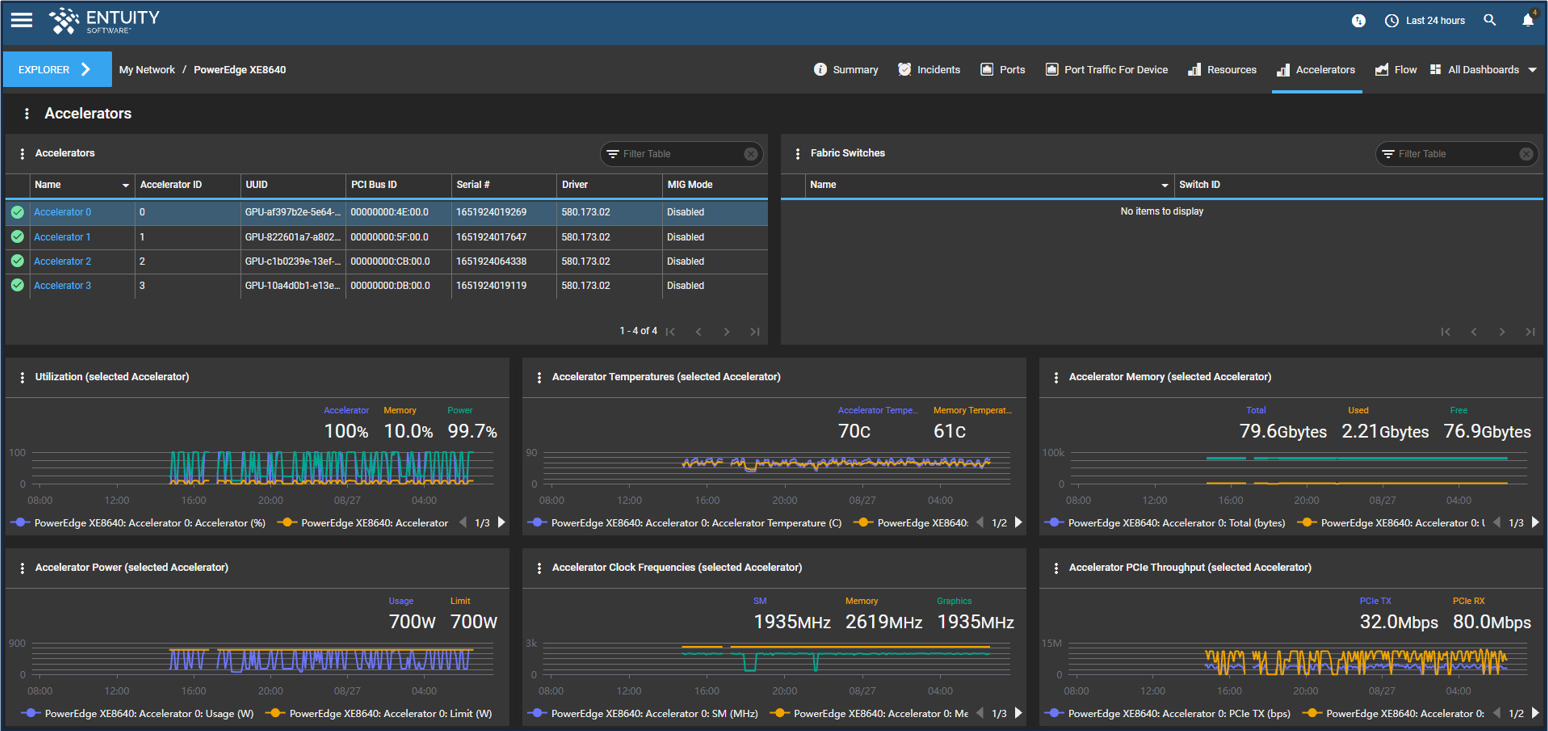Switch to the Resources tab
The image size is (1548, 731).
click(x=1222, y=70)
